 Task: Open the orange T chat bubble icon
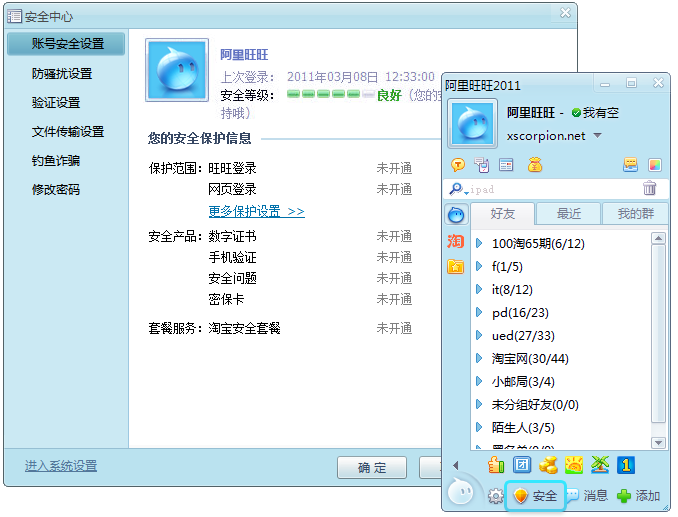coord(458,165)
